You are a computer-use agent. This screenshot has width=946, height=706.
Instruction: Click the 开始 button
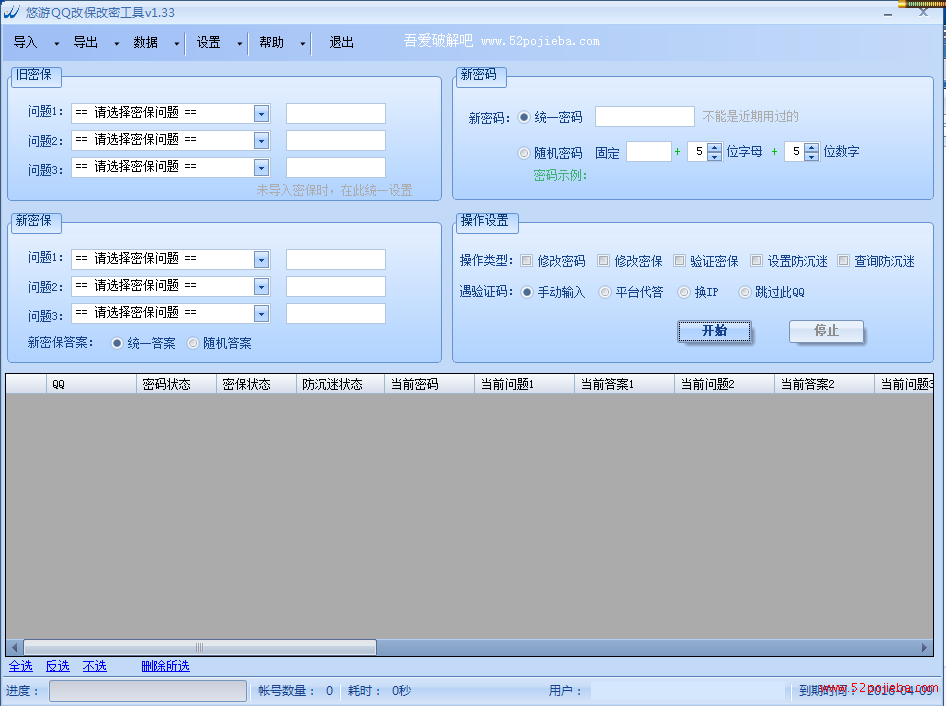click(x=714, y=331)
